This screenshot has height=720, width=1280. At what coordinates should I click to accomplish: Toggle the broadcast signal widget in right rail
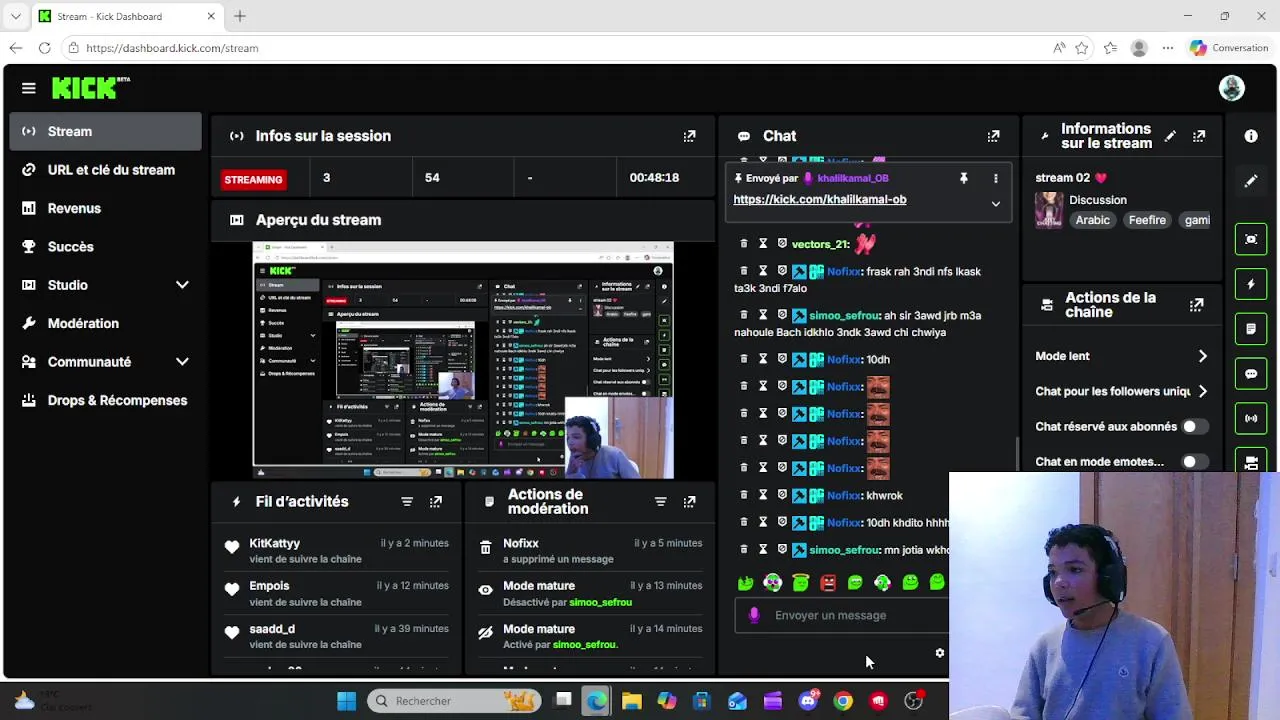pos(1251,418)
